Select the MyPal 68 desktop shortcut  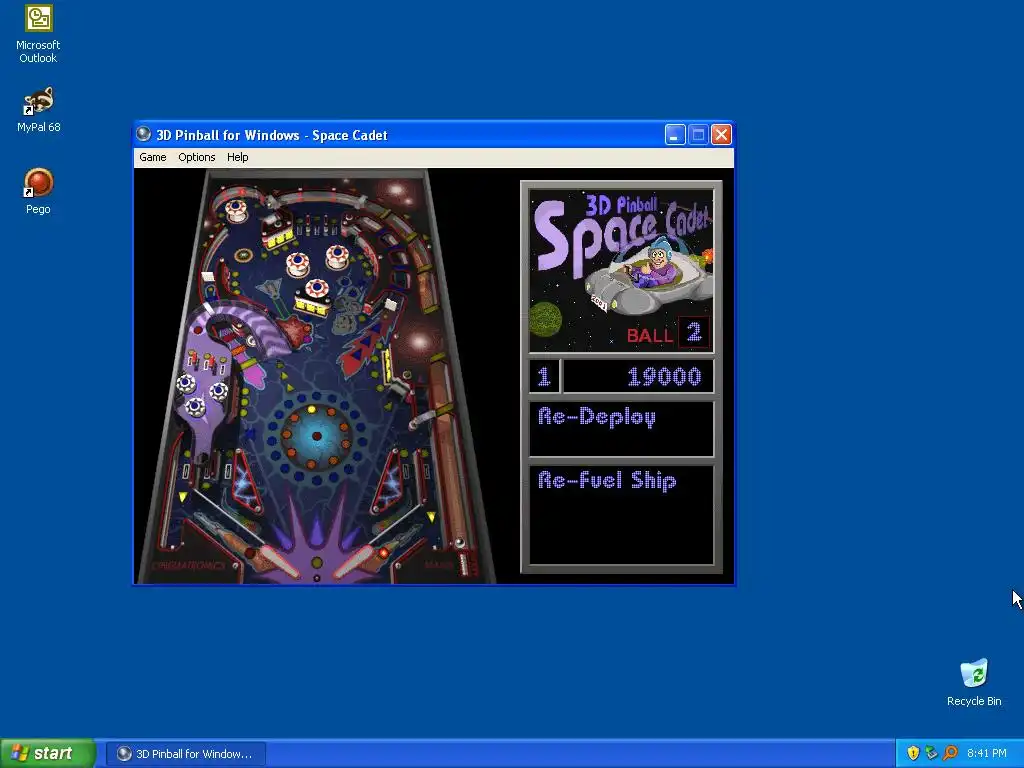(38, 110)
